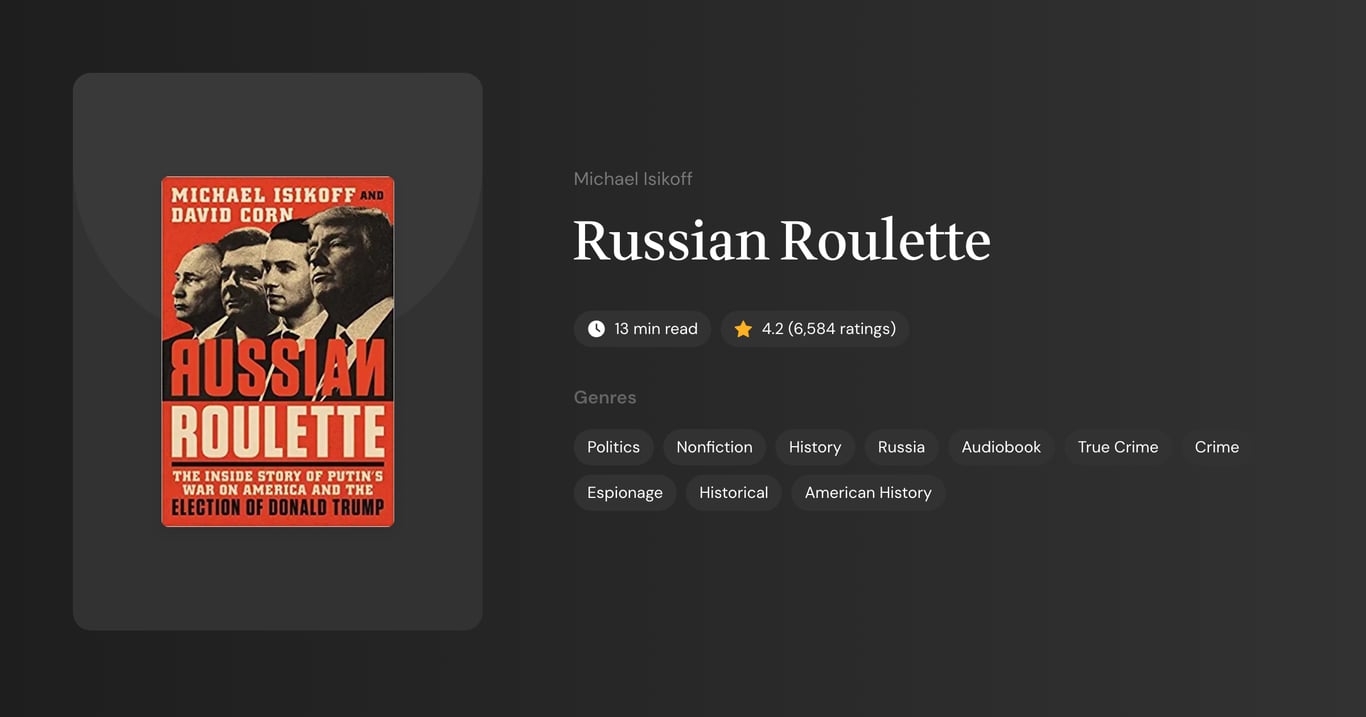Screen dimensions: 1366x717
Task: Click the Crime genre tag
Action: coord(1215,447)
